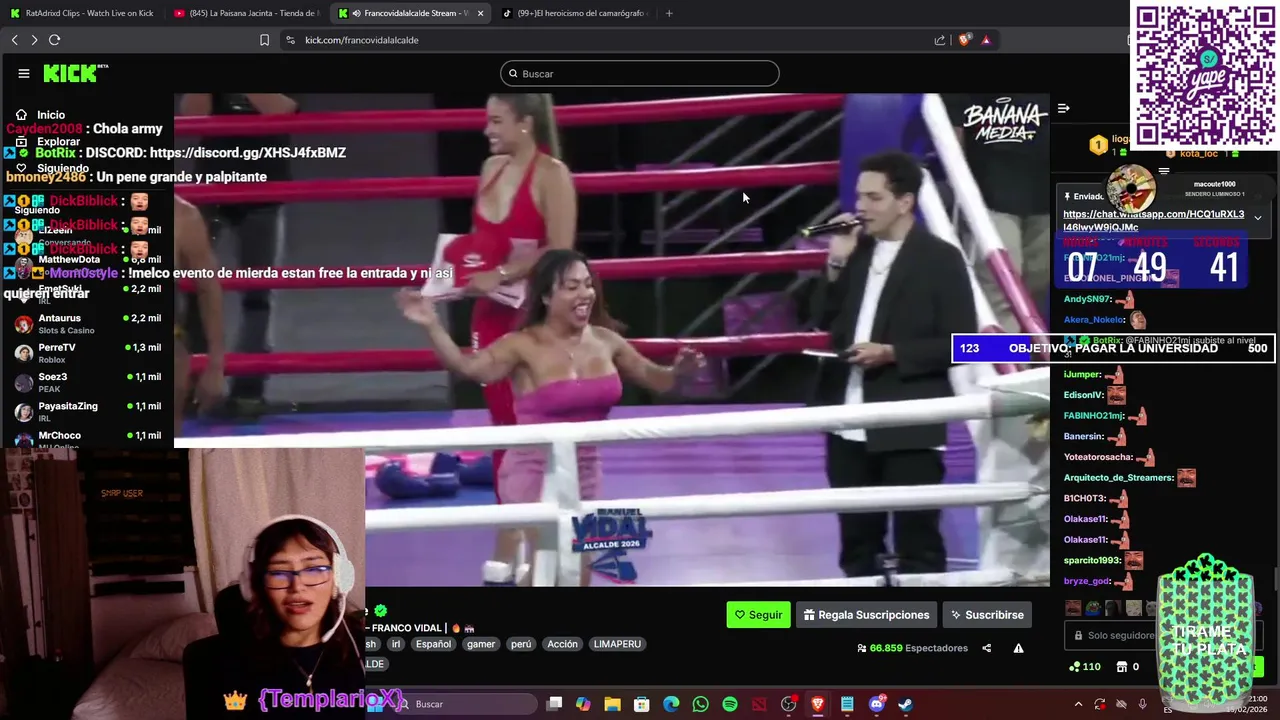Focus the Kick Buscar search field
Image resolution: width=1280 pixels, height=720 pixels.
point(640,73)
